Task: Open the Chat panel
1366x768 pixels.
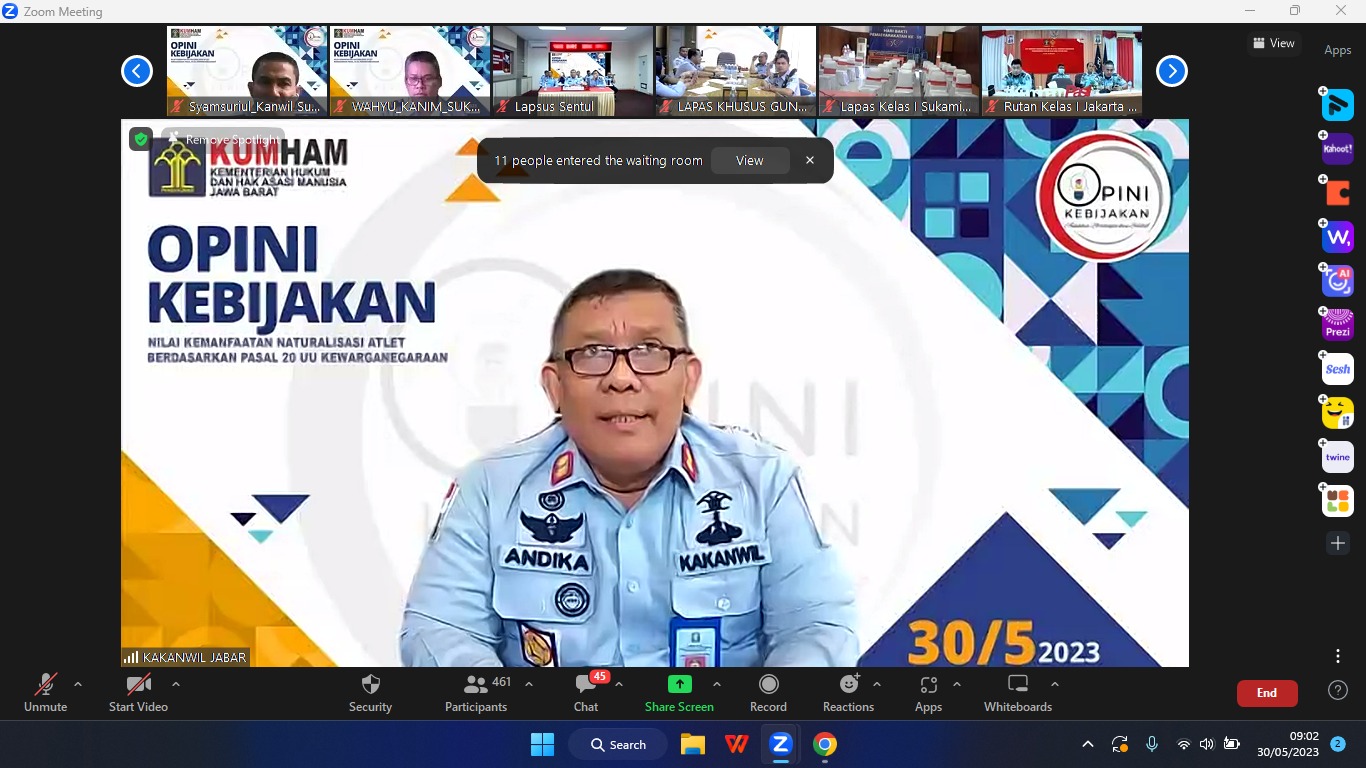Action: [x=586, y=692]
